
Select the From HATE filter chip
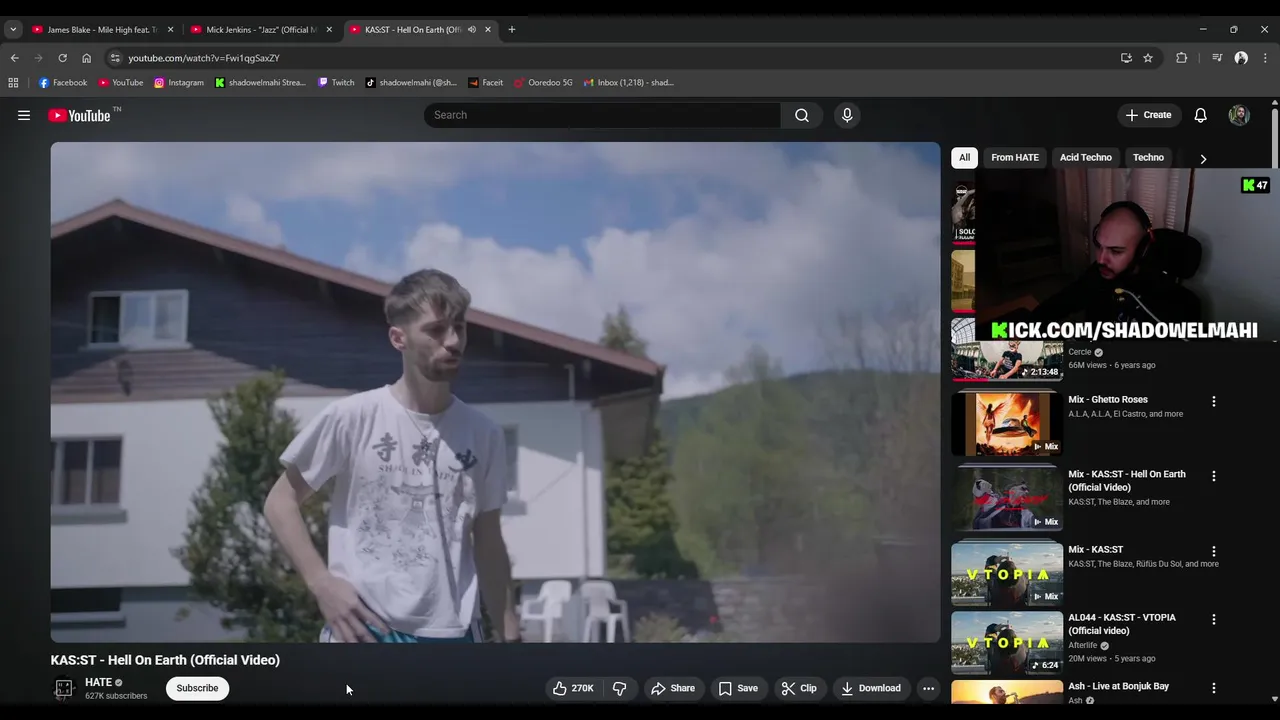coord(1015,157)
